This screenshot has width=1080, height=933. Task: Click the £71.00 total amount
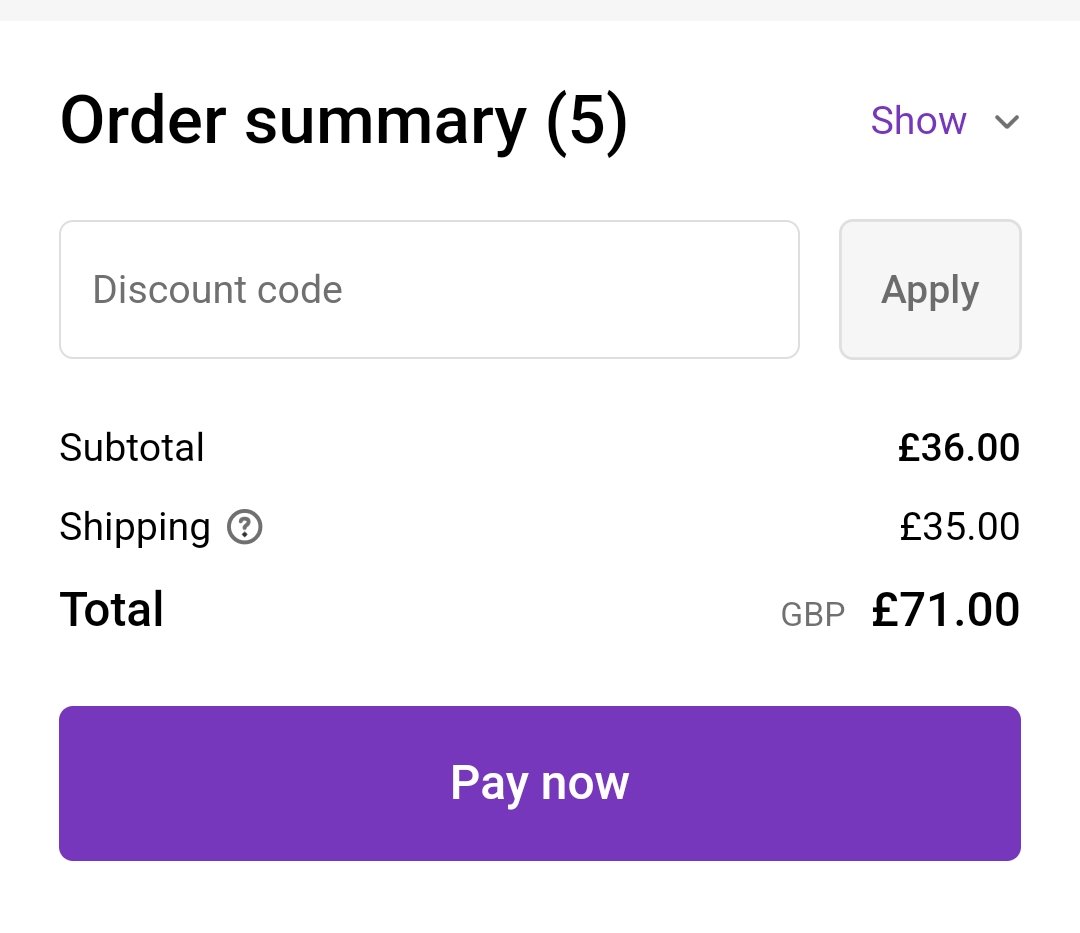pos(945,609)
